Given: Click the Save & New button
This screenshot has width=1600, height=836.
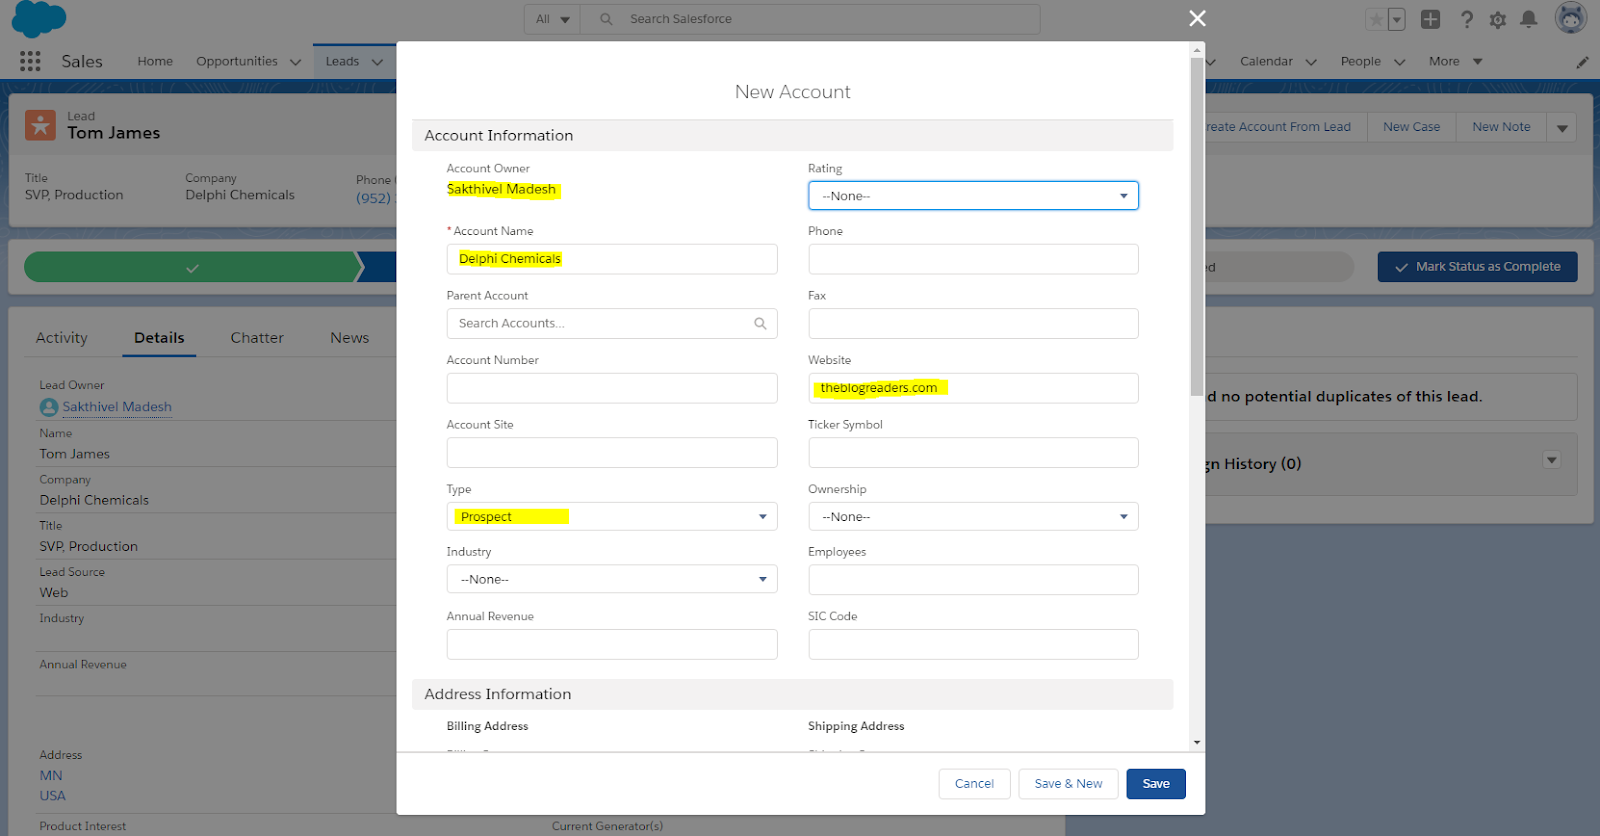Looking at the screenshot, I should click(x=1068, y=784).
